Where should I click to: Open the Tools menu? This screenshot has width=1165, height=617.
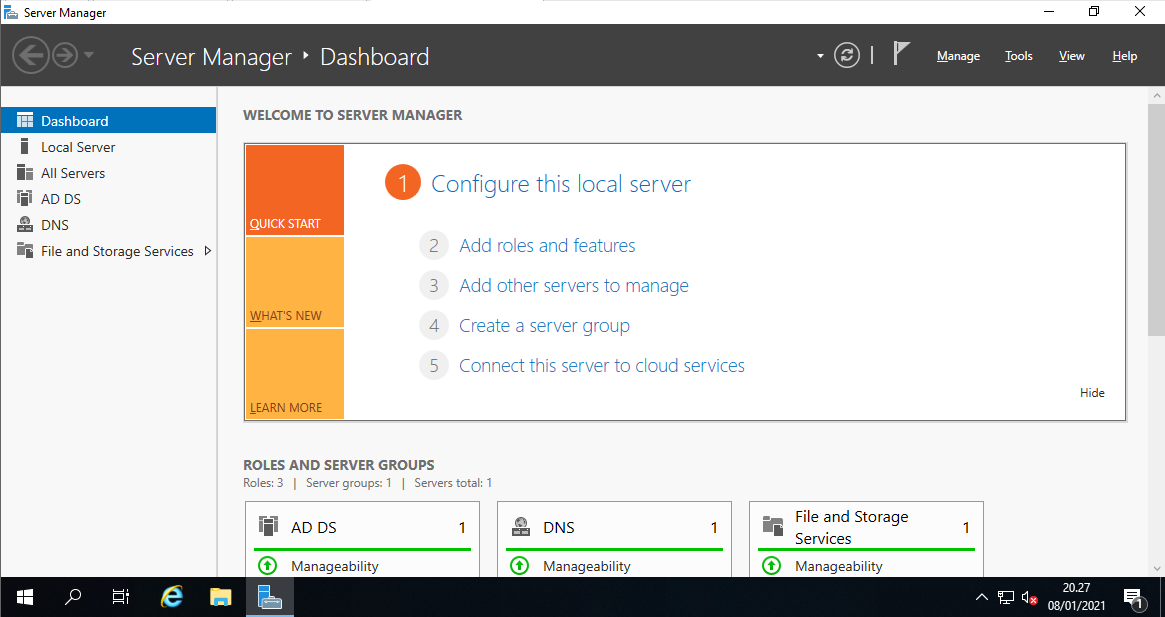pyautogui.click(x=1018, y=56)
